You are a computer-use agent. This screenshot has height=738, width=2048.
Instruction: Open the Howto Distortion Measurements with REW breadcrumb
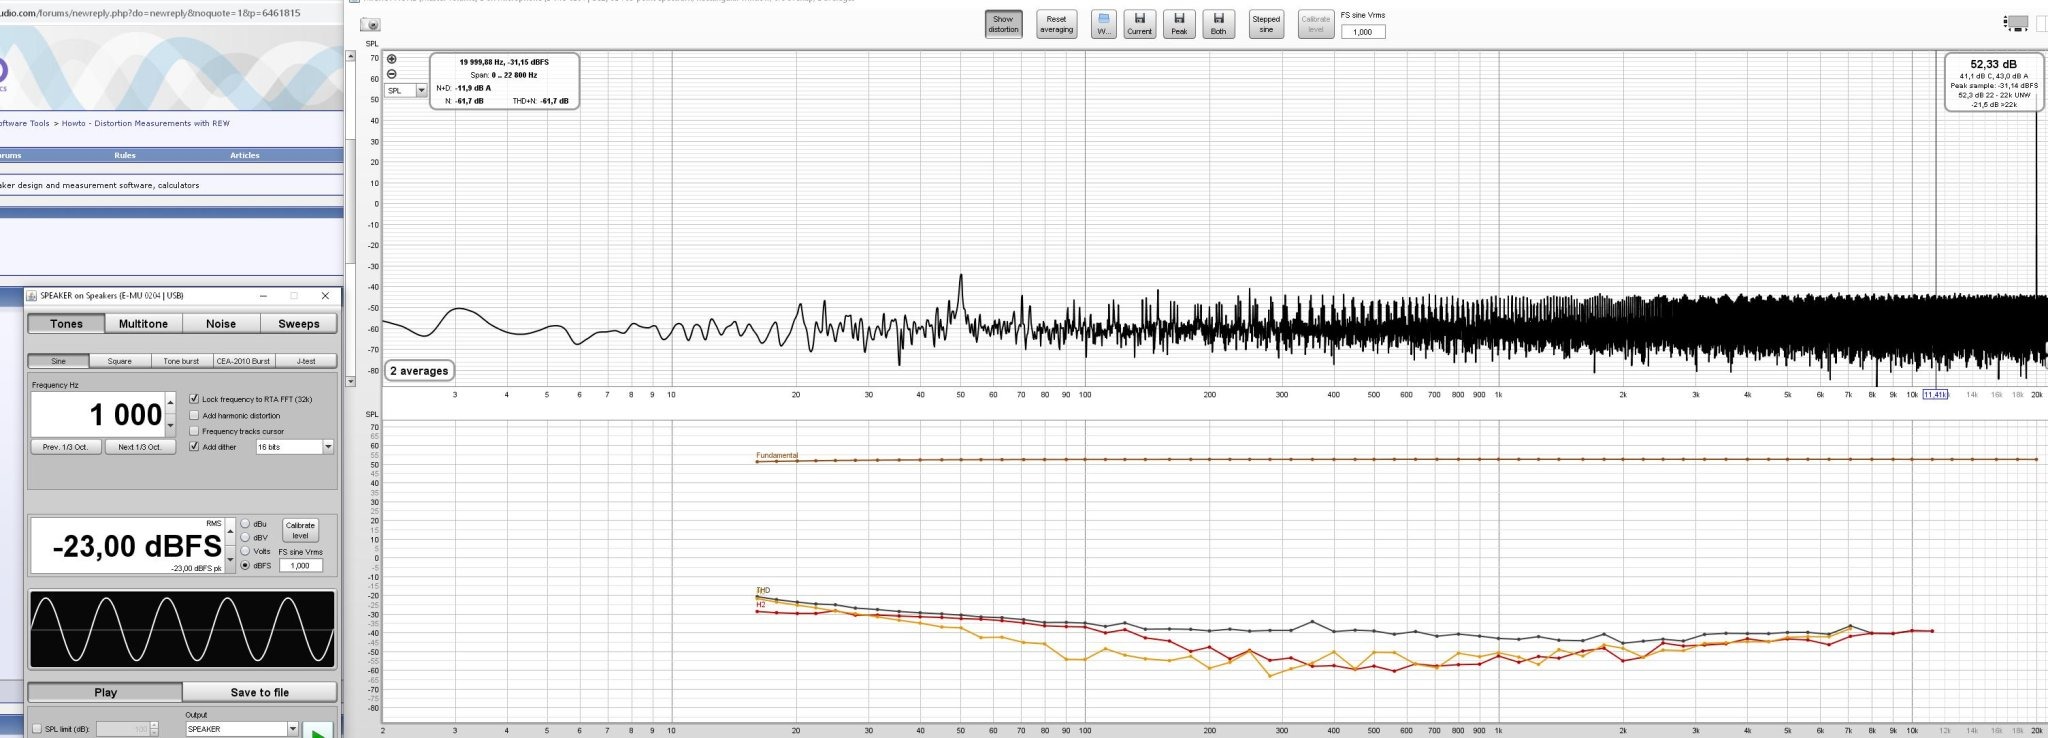(146, 123)
